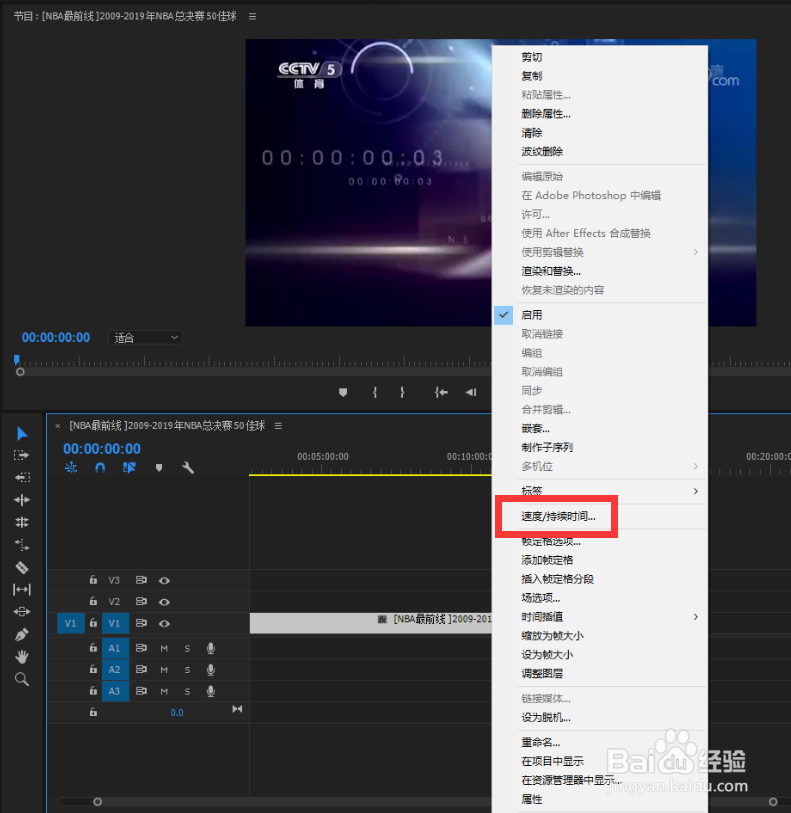Click Go to In point button
Viewport: 791px width, 813px height.
[x=441, y=393]
